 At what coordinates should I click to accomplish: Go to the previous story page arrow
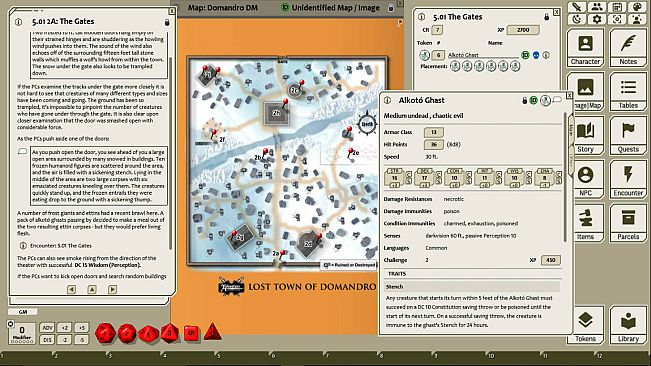pos(71,289)
